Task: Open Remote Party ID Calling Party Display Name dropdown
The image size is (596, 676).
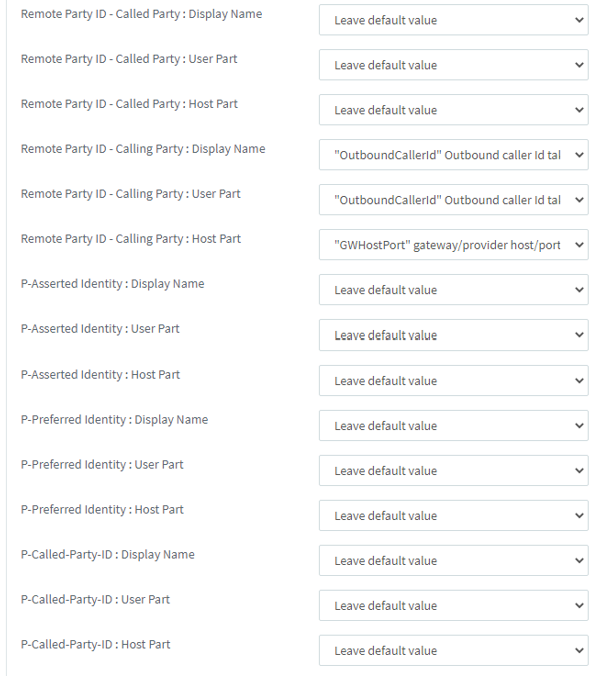Action: point(453,155)
